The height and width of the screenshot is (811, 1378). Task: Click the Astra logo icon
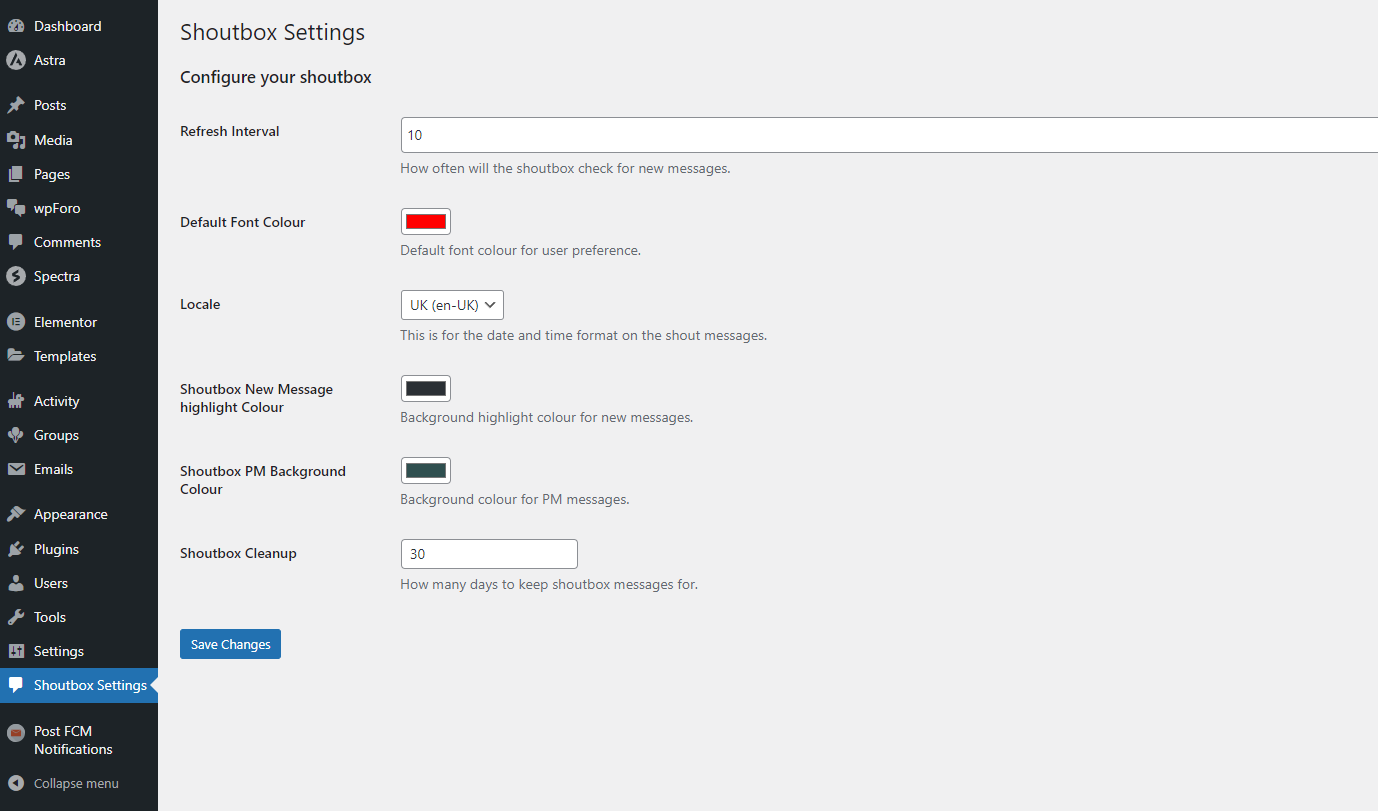click(16, 60)
